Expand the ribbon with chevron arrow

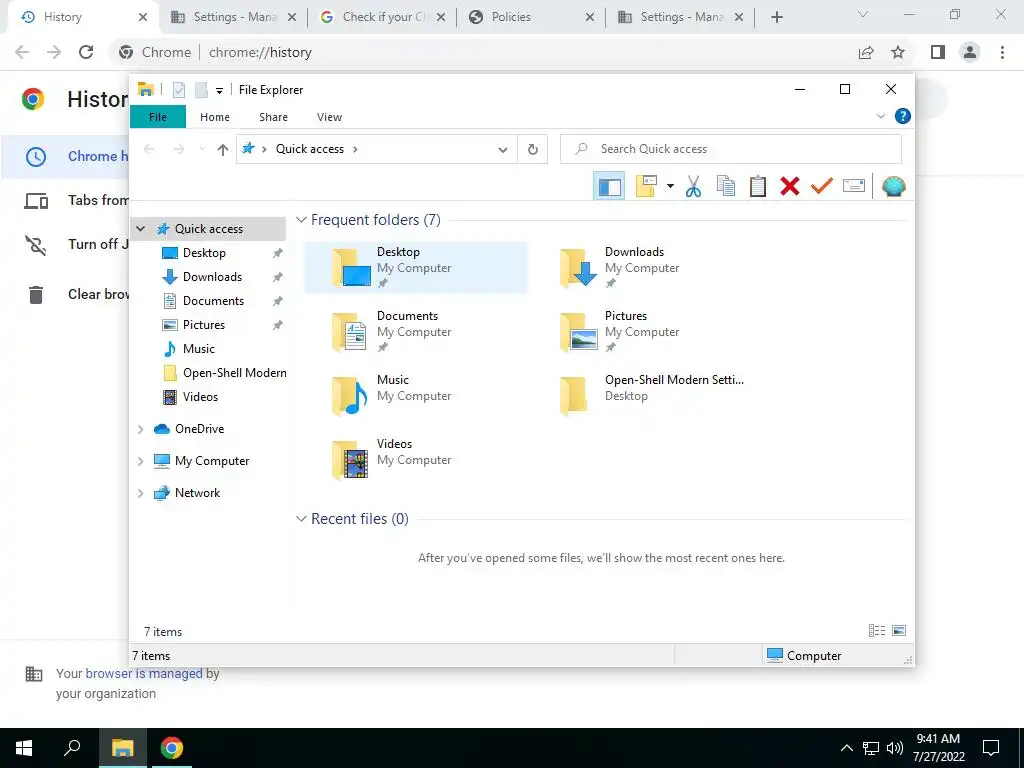click(x=880, y=116)
